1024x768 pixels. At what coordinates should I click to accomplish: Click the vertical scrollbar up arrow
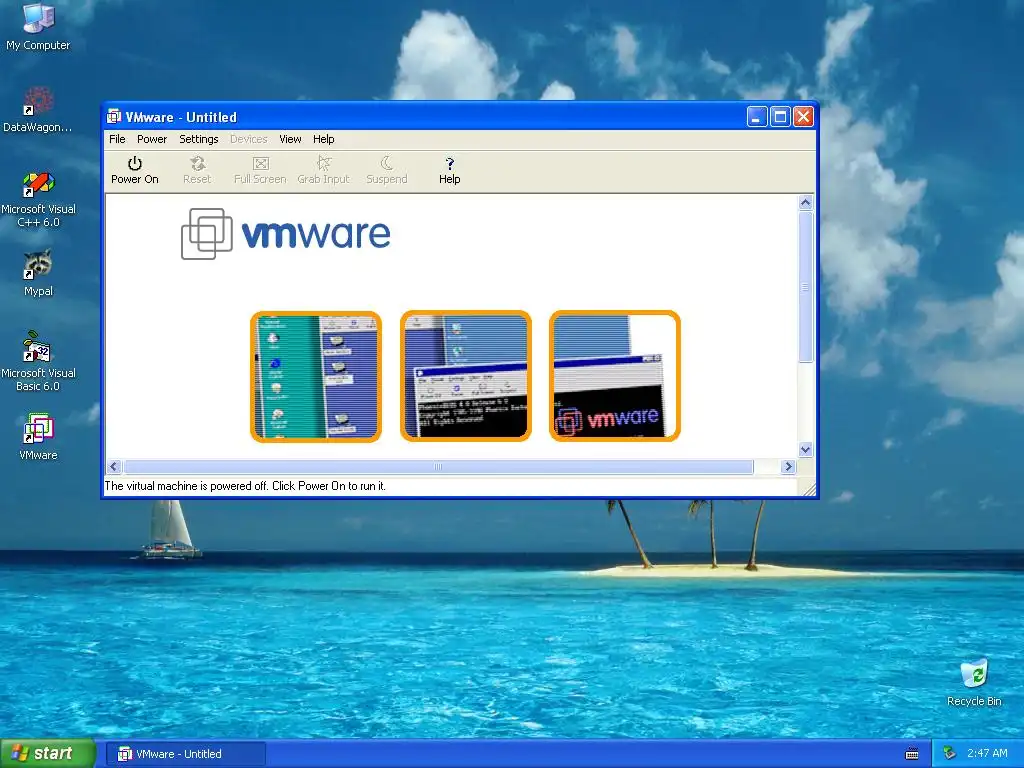(805, 202)
